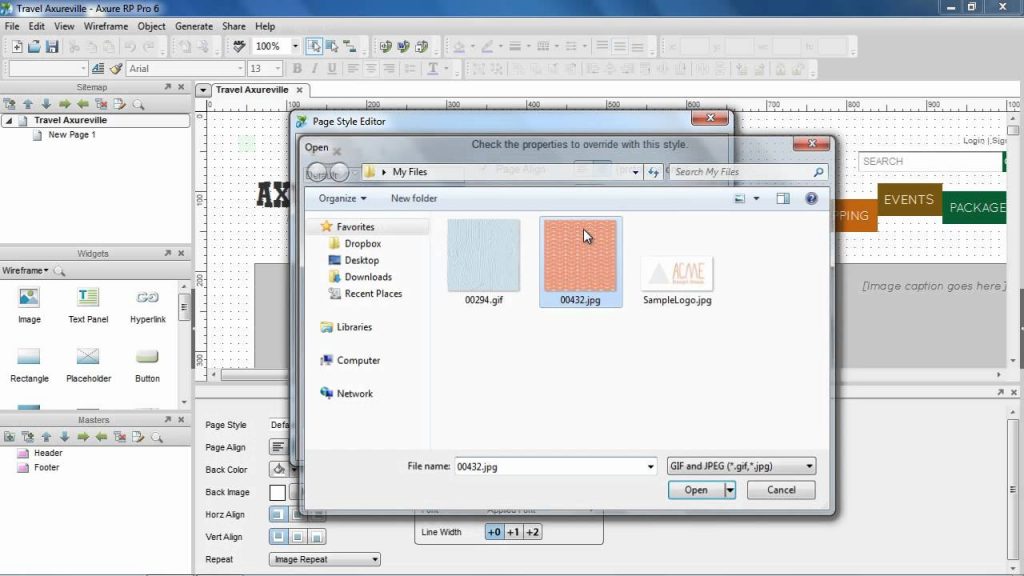The width and height of the screenshot is (1024, 576).
Task: Open the Edit menu
Action: pos(37,26)
